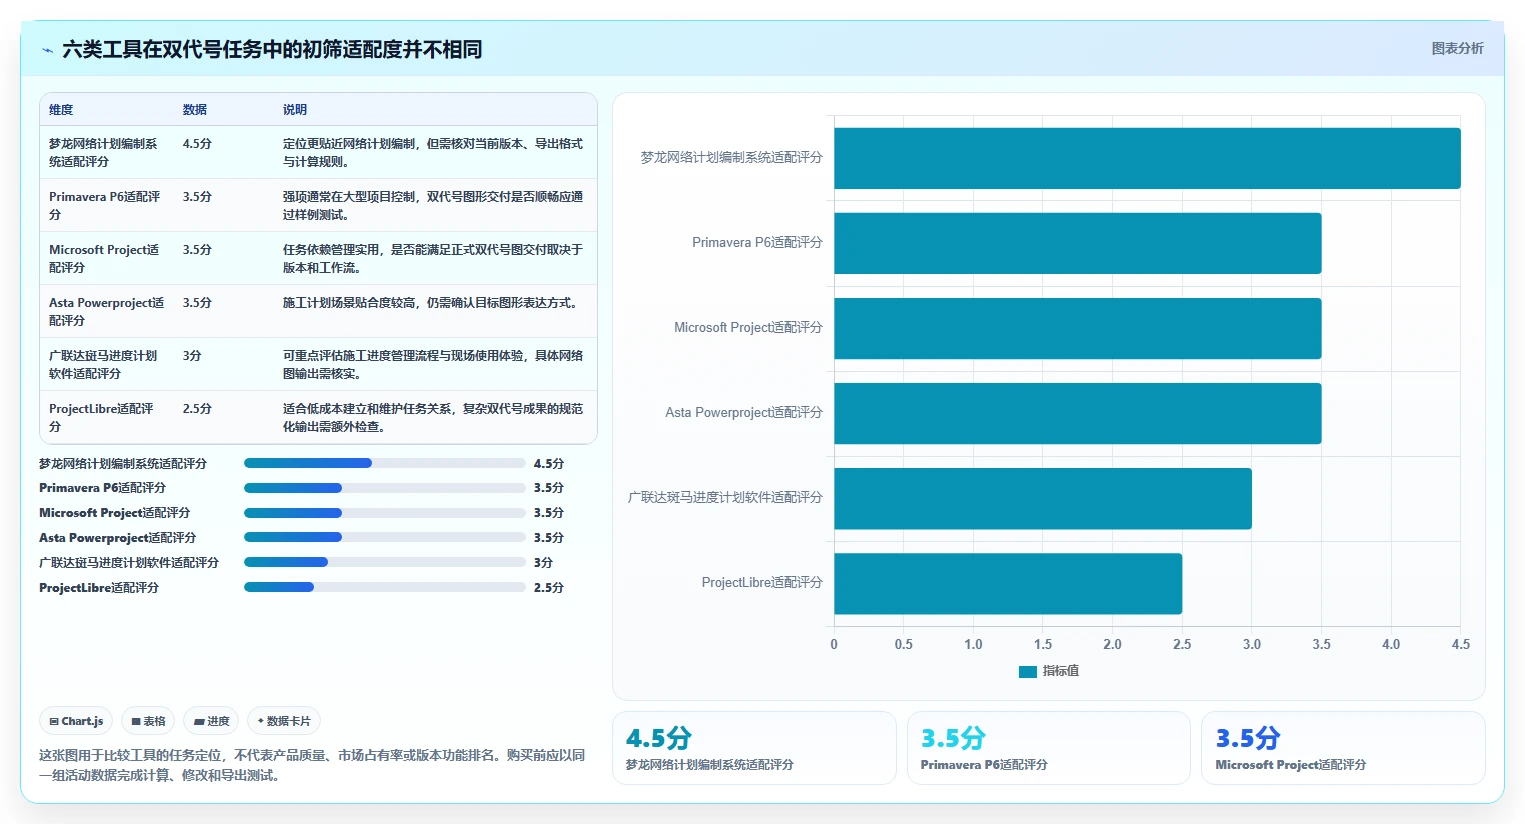Screen dimensions: 1525x824
Task: Click the ProjectLibre chart bar
Action: pyautogui.click(x=1008, y=583)
